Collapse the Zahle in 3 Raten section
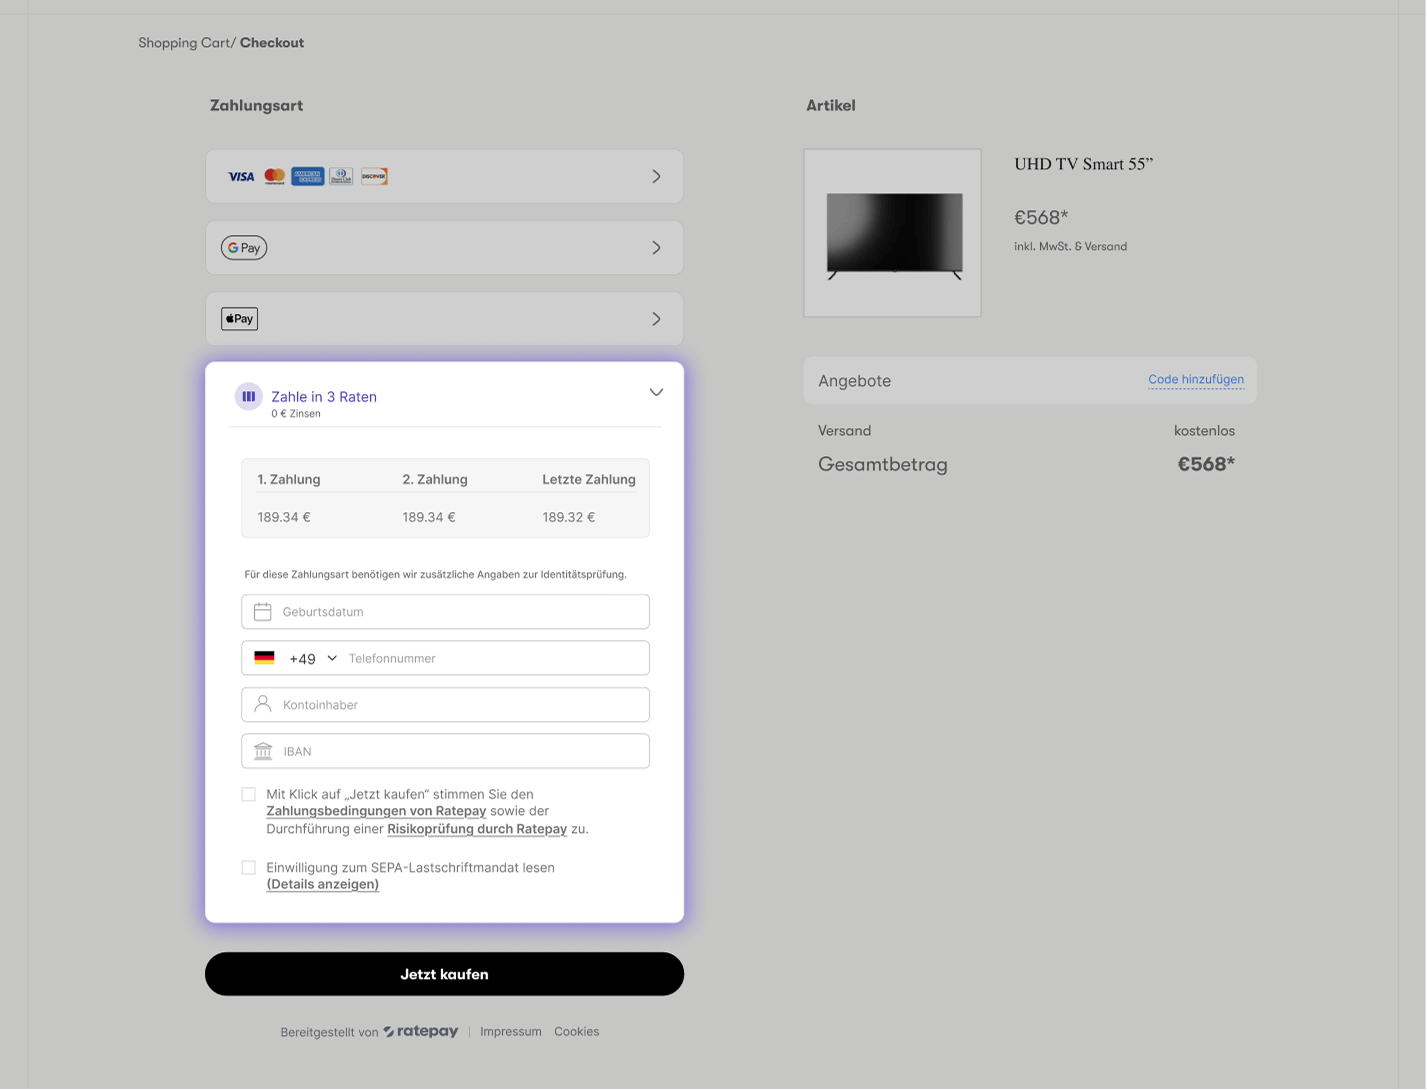1427x1090 pixels. coord(656,393)
